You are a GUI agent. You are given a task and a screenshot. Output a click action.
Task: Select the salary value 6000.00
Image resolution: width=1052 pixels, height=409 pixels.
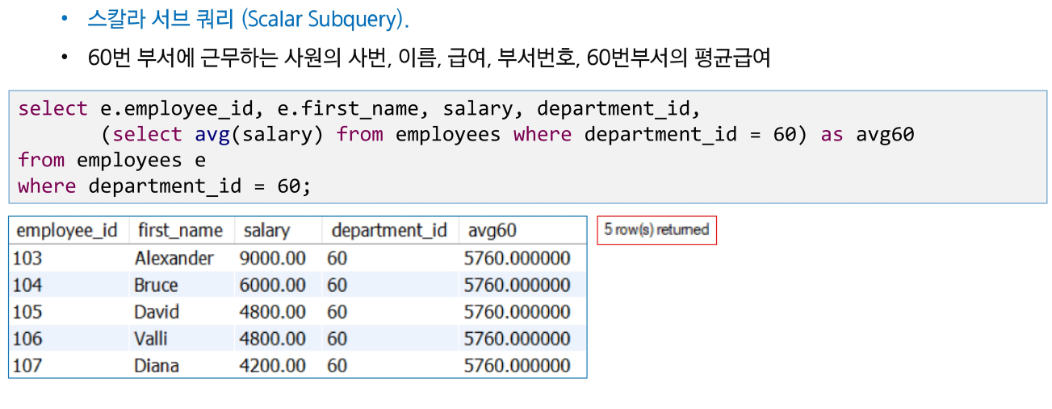click(x=272, y=285)
